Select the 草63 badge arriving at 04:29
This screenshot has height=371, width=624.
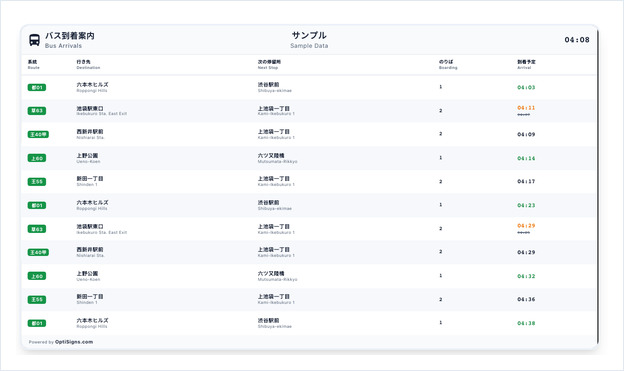[37, 229]
